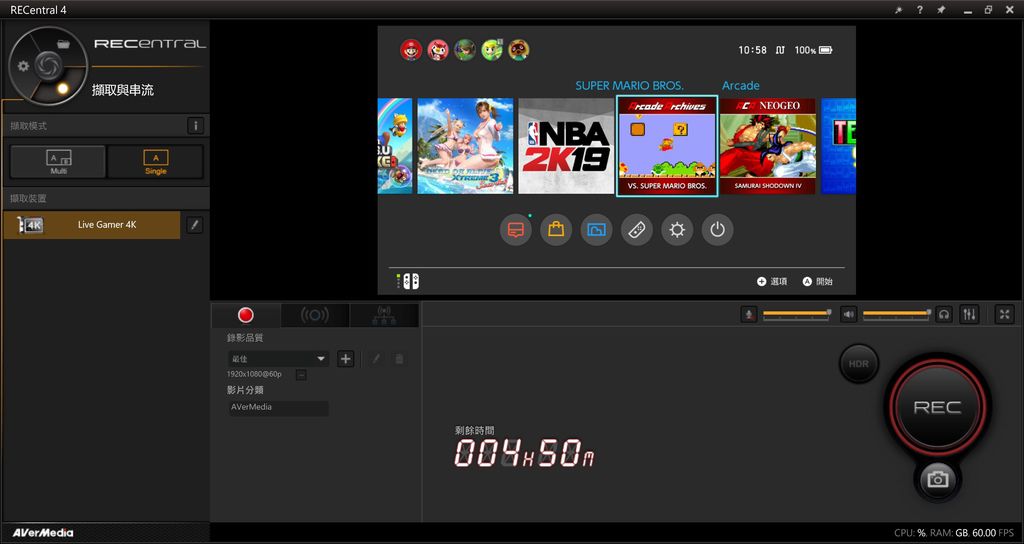Start recording with the REC button
This screenshot has width=1024, height=544.
pyautogui.click(x=937, y=408)
